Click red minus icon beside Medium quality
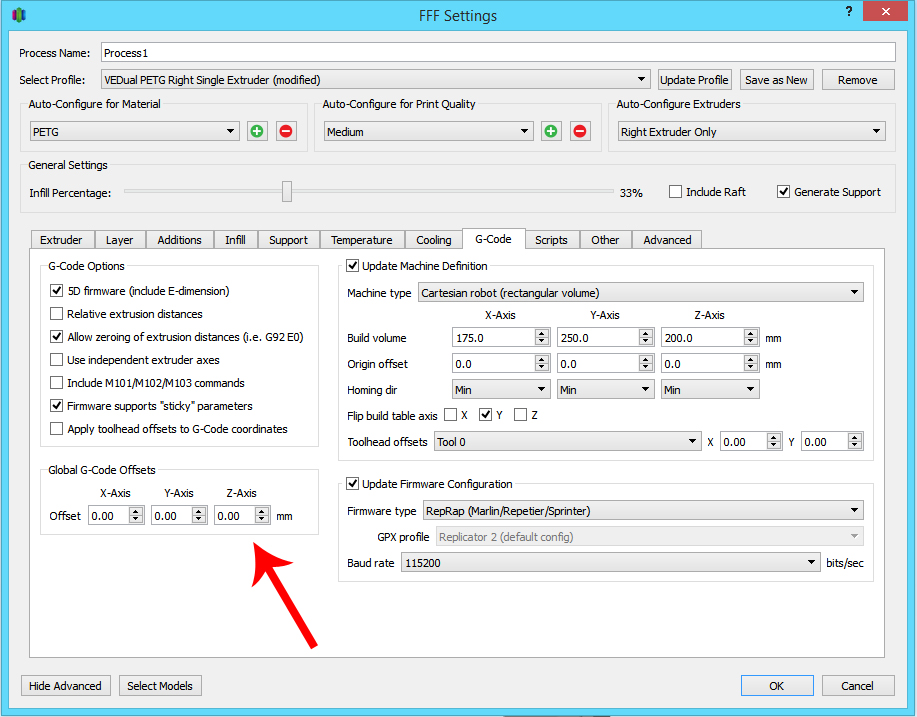The image size is (917, 717). pos(580,131)
